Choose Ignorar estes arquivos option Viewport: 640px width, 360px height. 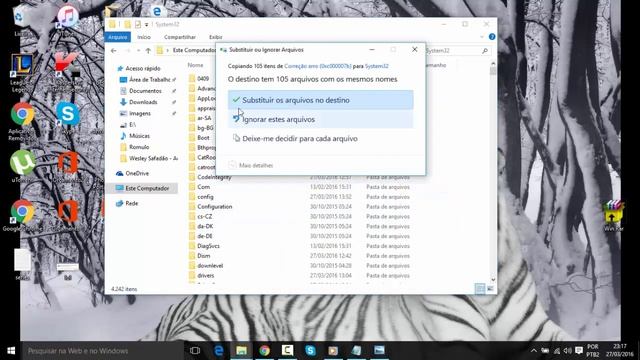click(x=320, y=119)
